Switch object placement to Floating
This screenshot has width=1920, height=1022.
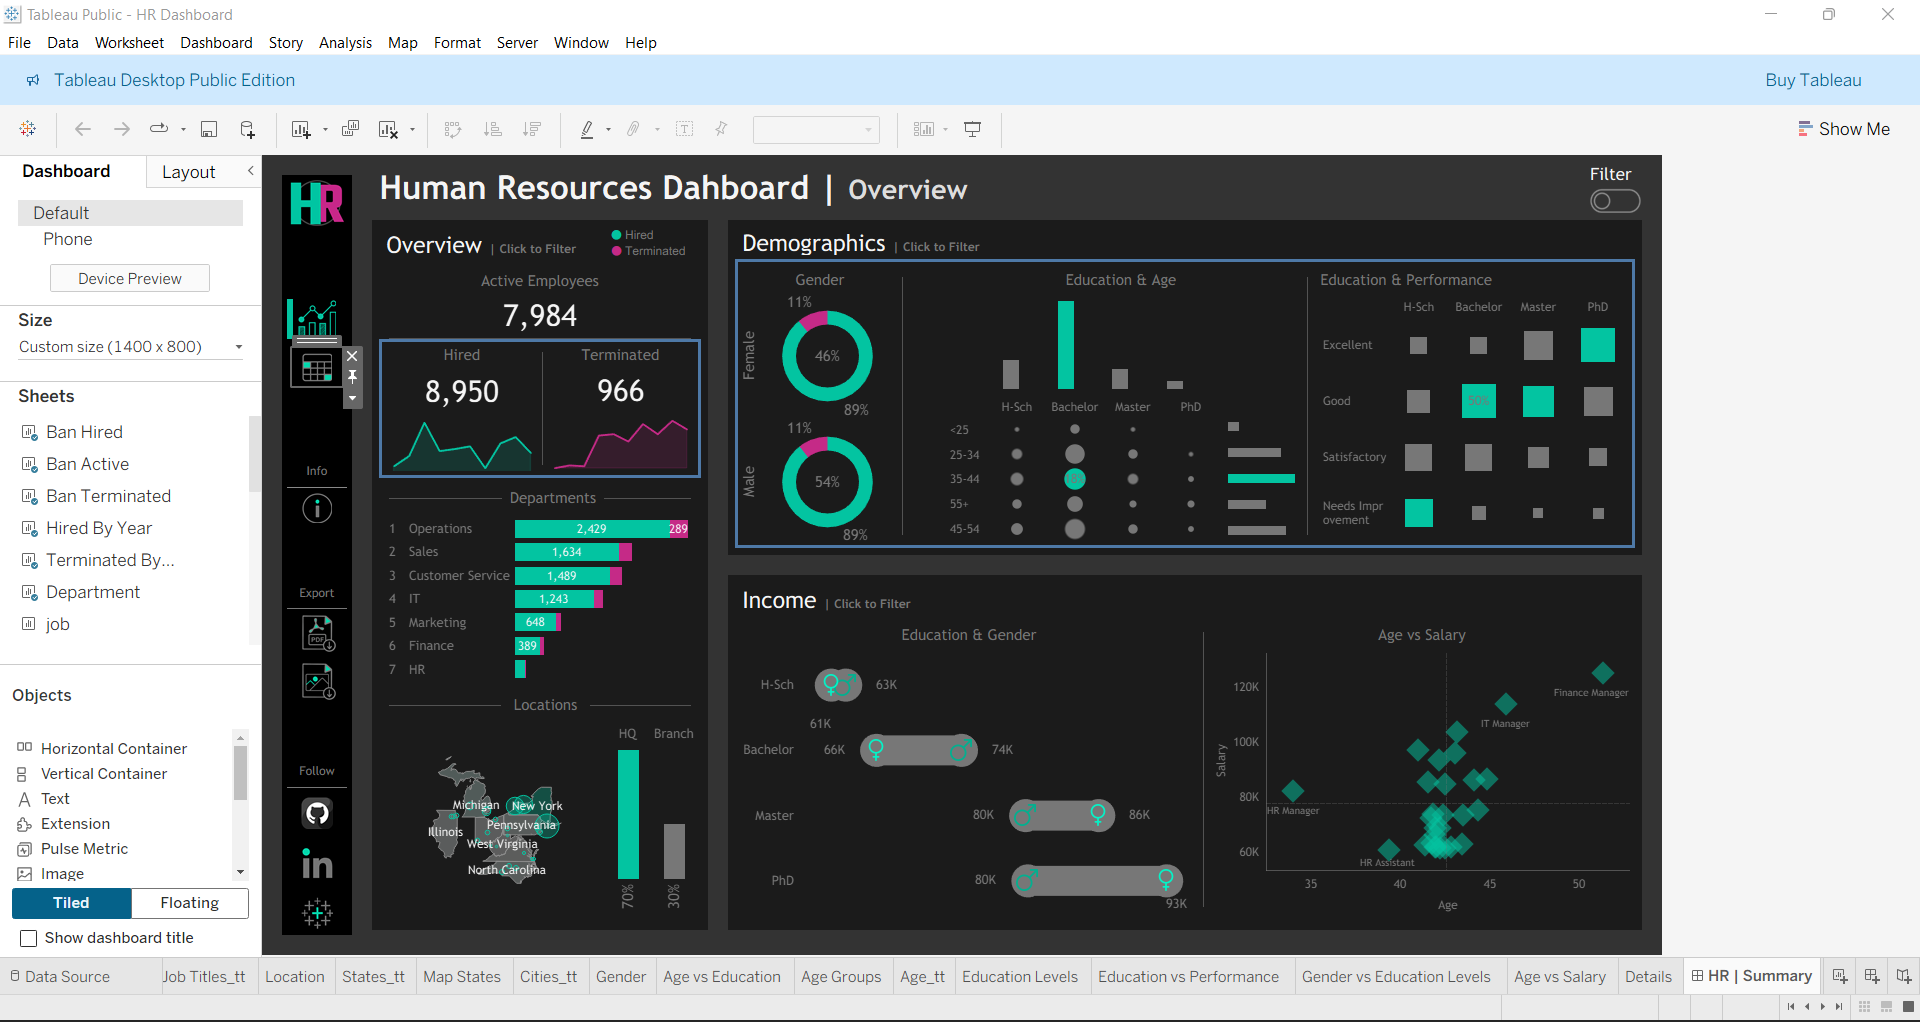coord(189,903)
